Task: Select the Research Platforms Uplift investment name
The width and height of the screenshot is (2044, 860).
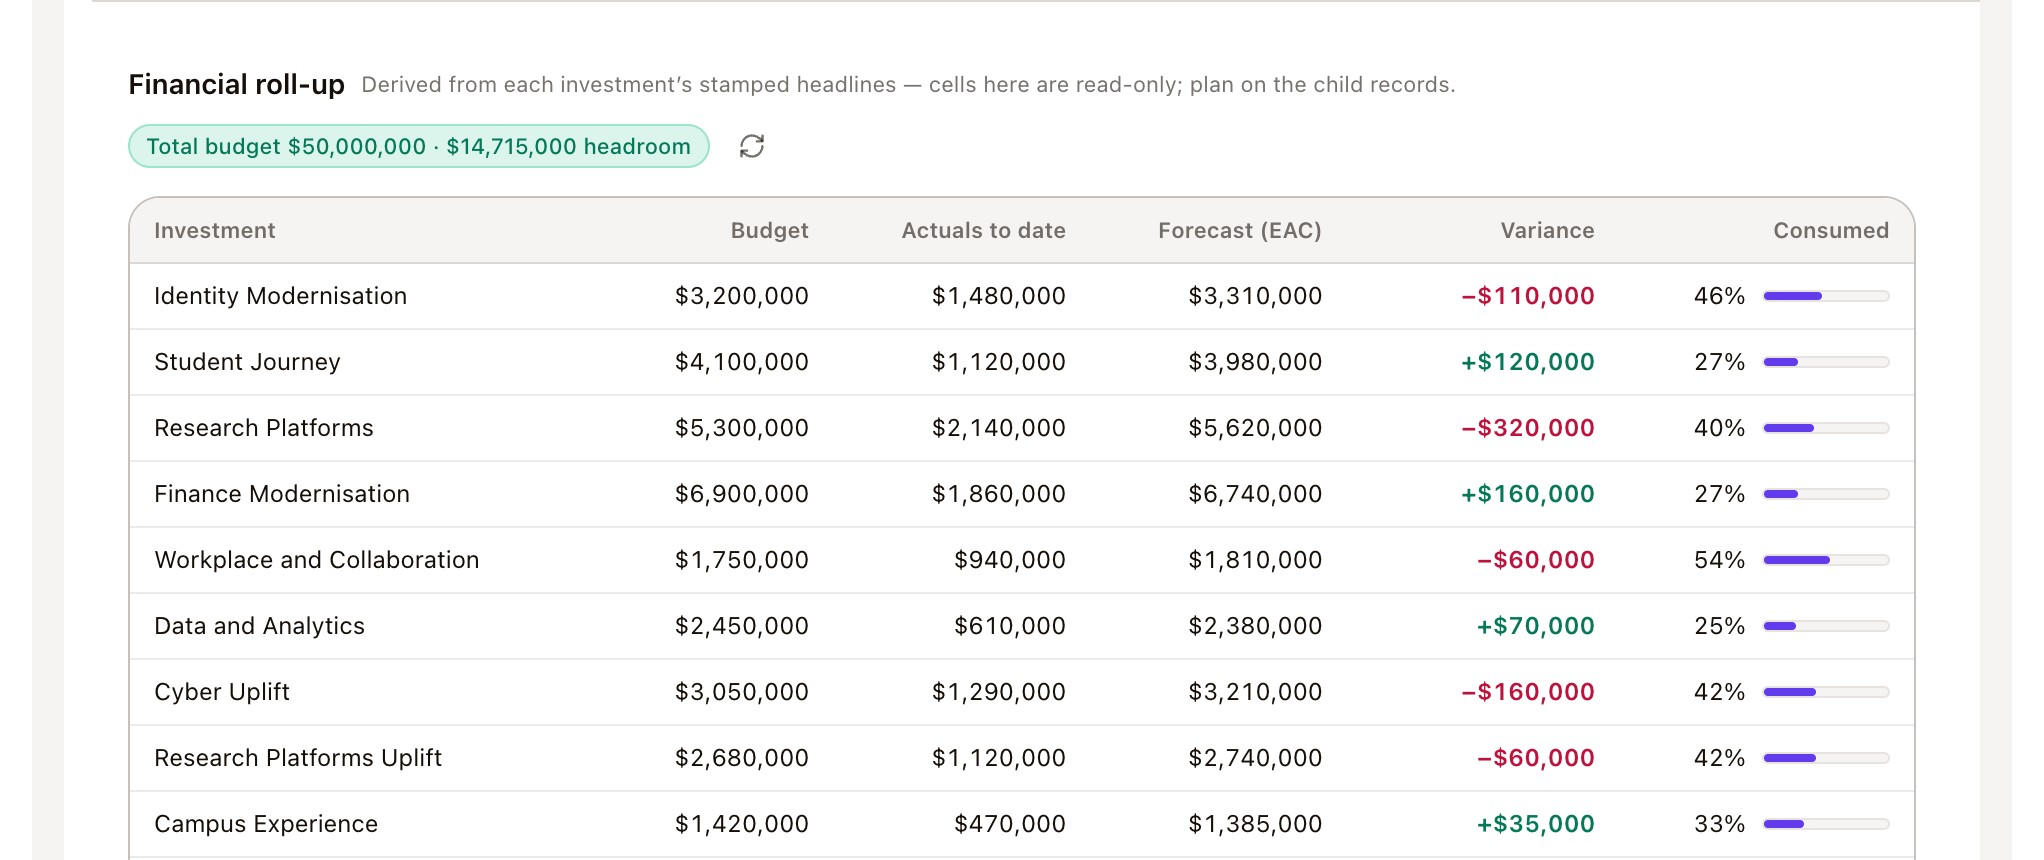Action: point(298,758)
